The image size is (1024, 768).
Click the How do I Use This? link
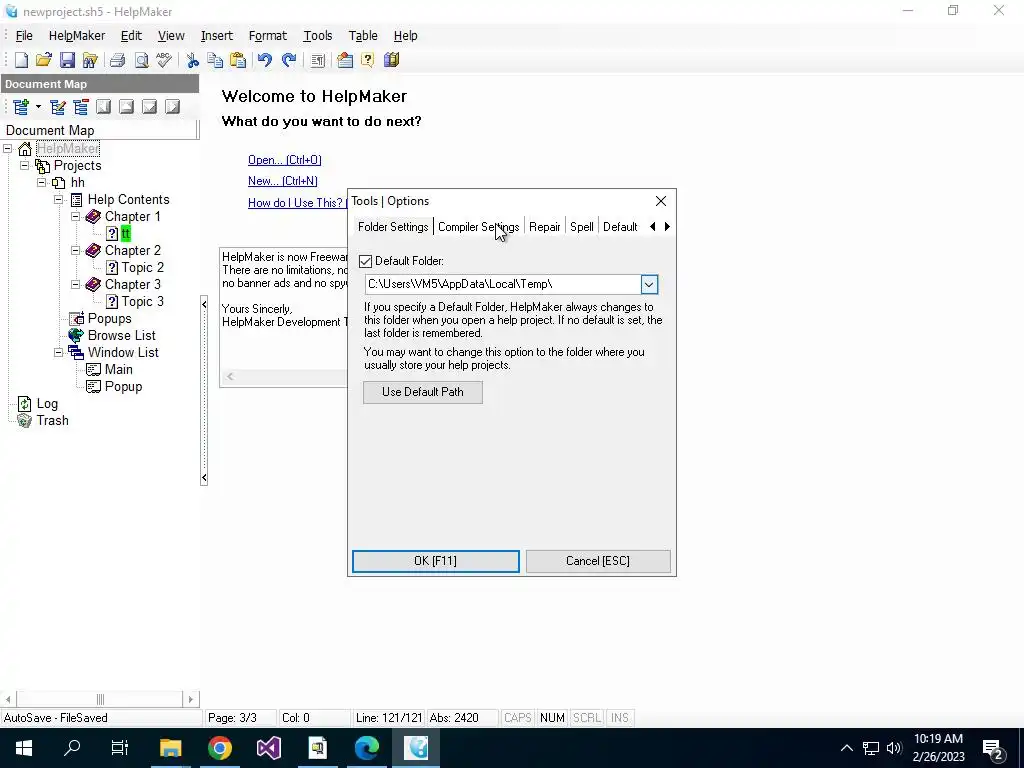[297, 203]
